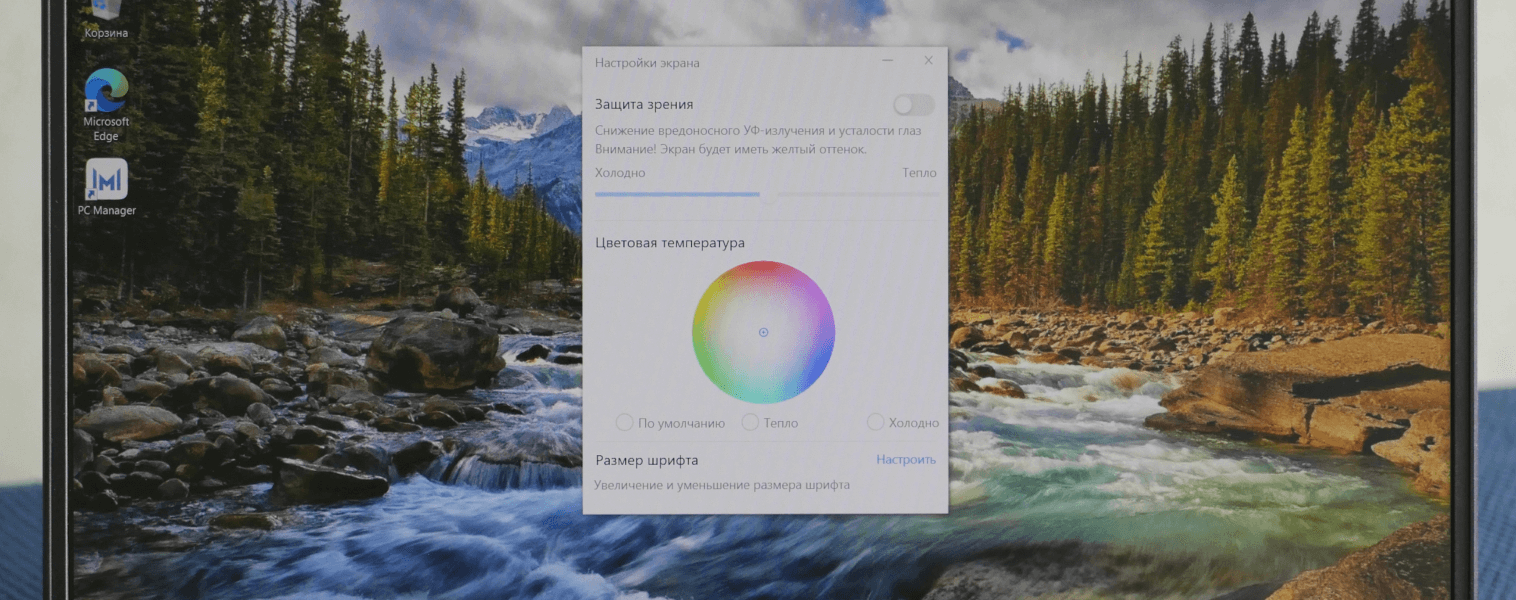Viewport: 1516px width, 600px height.
Task: Minimize the Настройки экрана window
Action: pyautogui.click(x=888, y=61)
